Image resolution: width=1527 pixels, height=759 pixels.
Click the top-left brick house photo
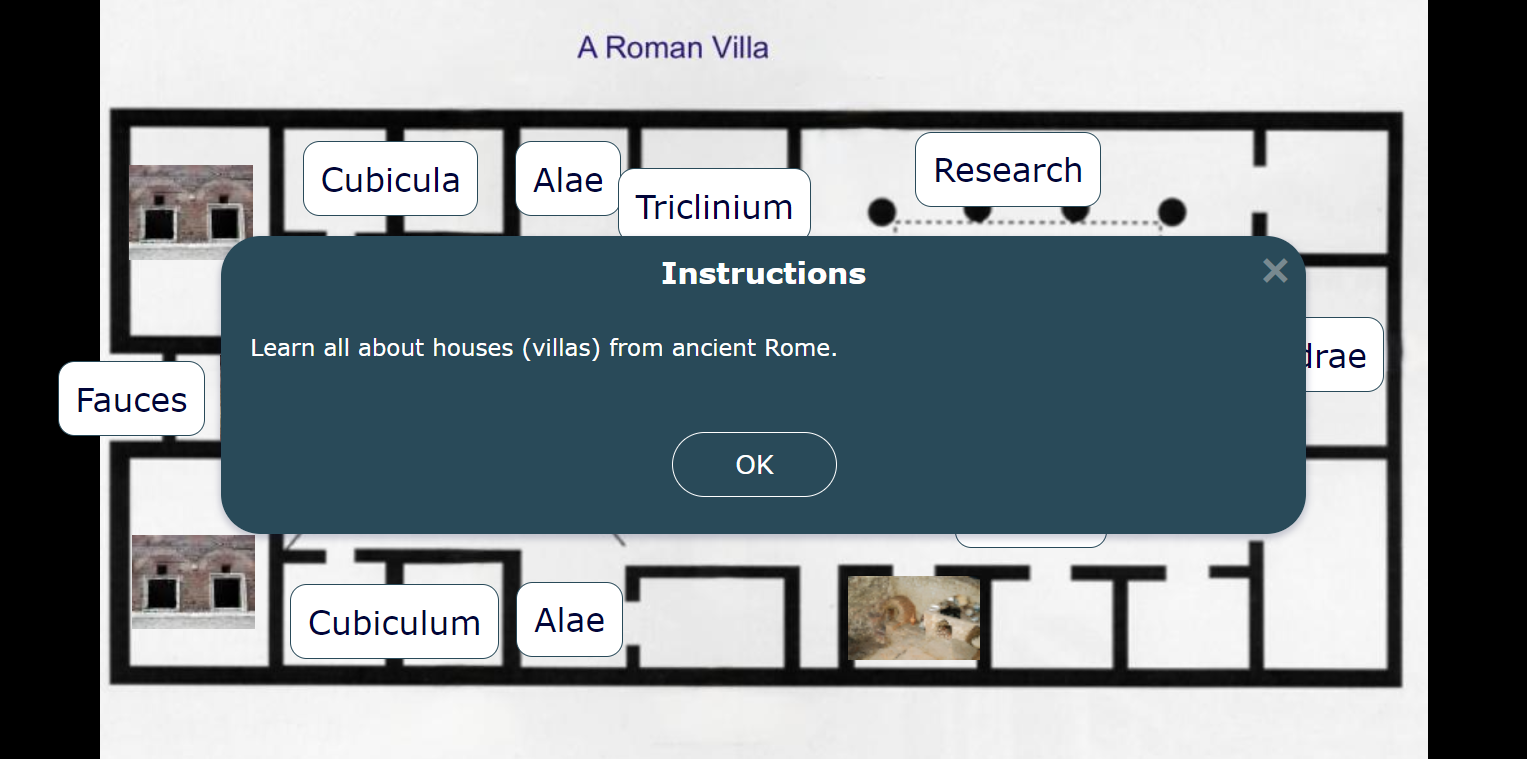(192, 211)
